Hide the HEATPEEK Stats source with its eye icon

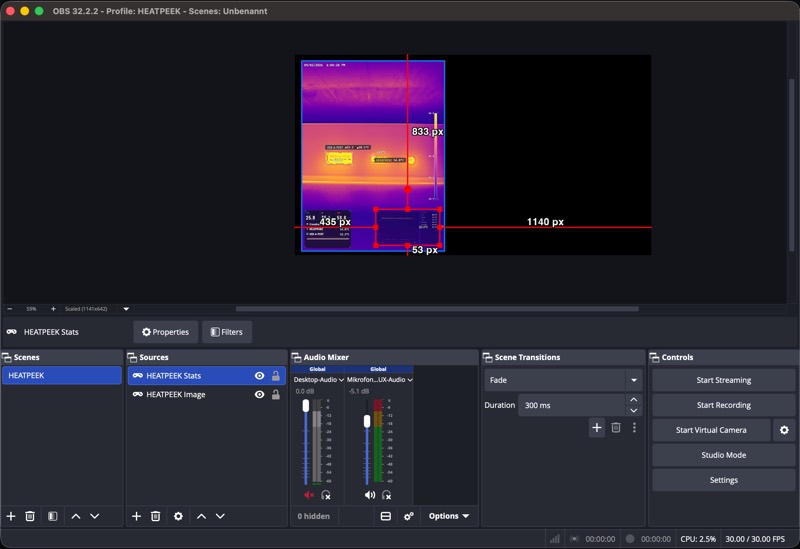coord(260,376)
